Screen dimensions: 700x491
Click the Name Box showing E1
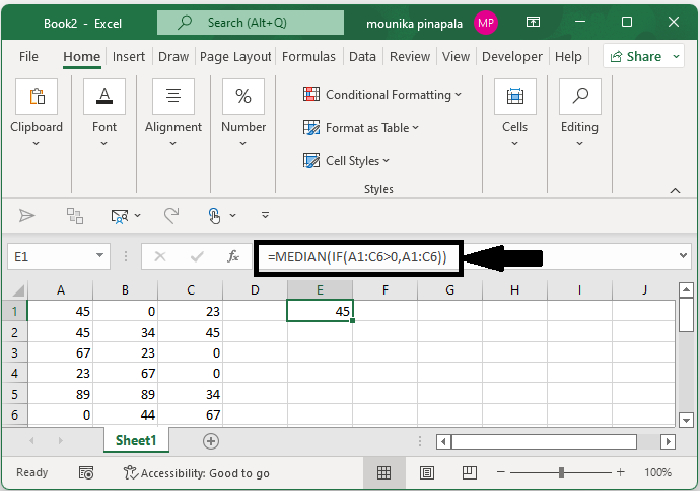[x=48, y=257]
